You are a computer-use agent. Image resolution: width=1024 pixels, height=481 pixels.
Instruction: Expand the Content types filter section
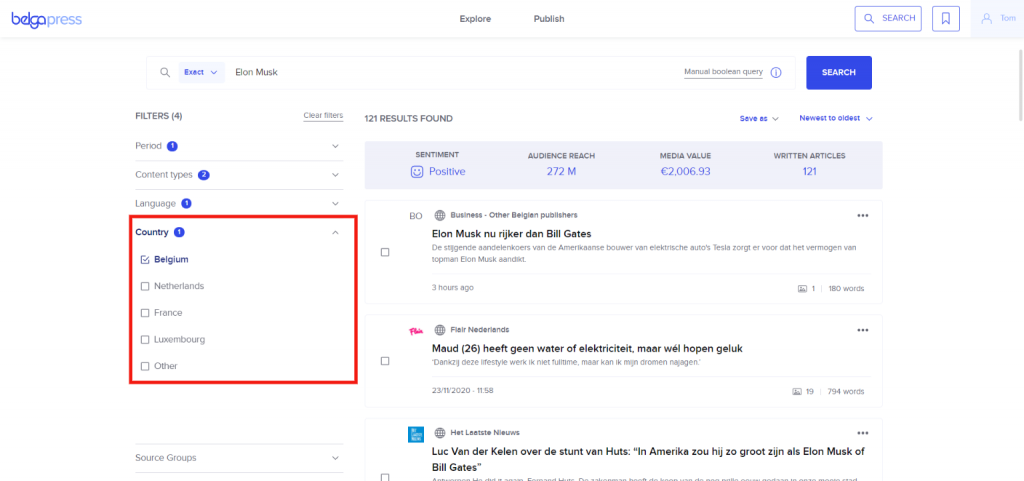click(x=239, y=175)
